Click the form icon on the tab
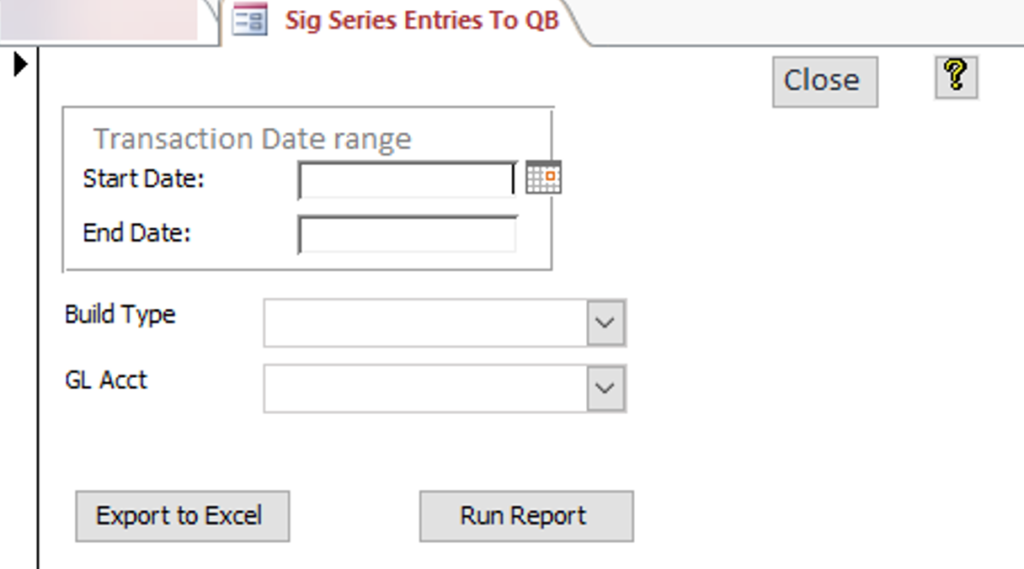The image size is (1024, 569). (249, 20)
